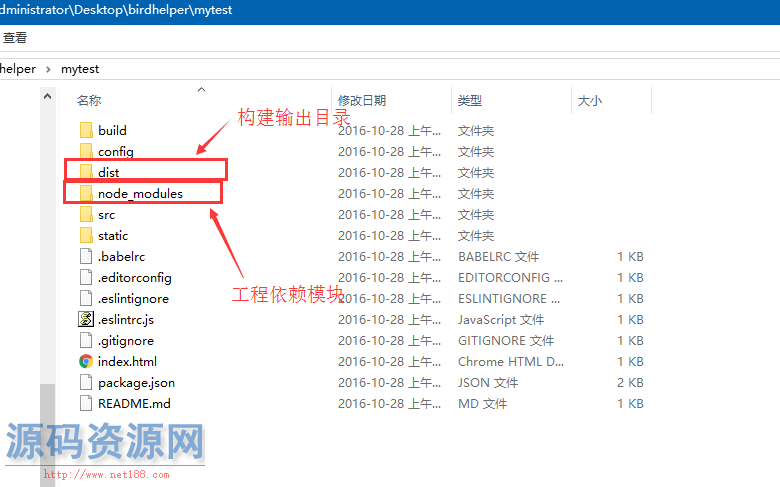Click the Chrome icon for index.html
Viewport: 780px width, 487px height.
tap(85, 362)
